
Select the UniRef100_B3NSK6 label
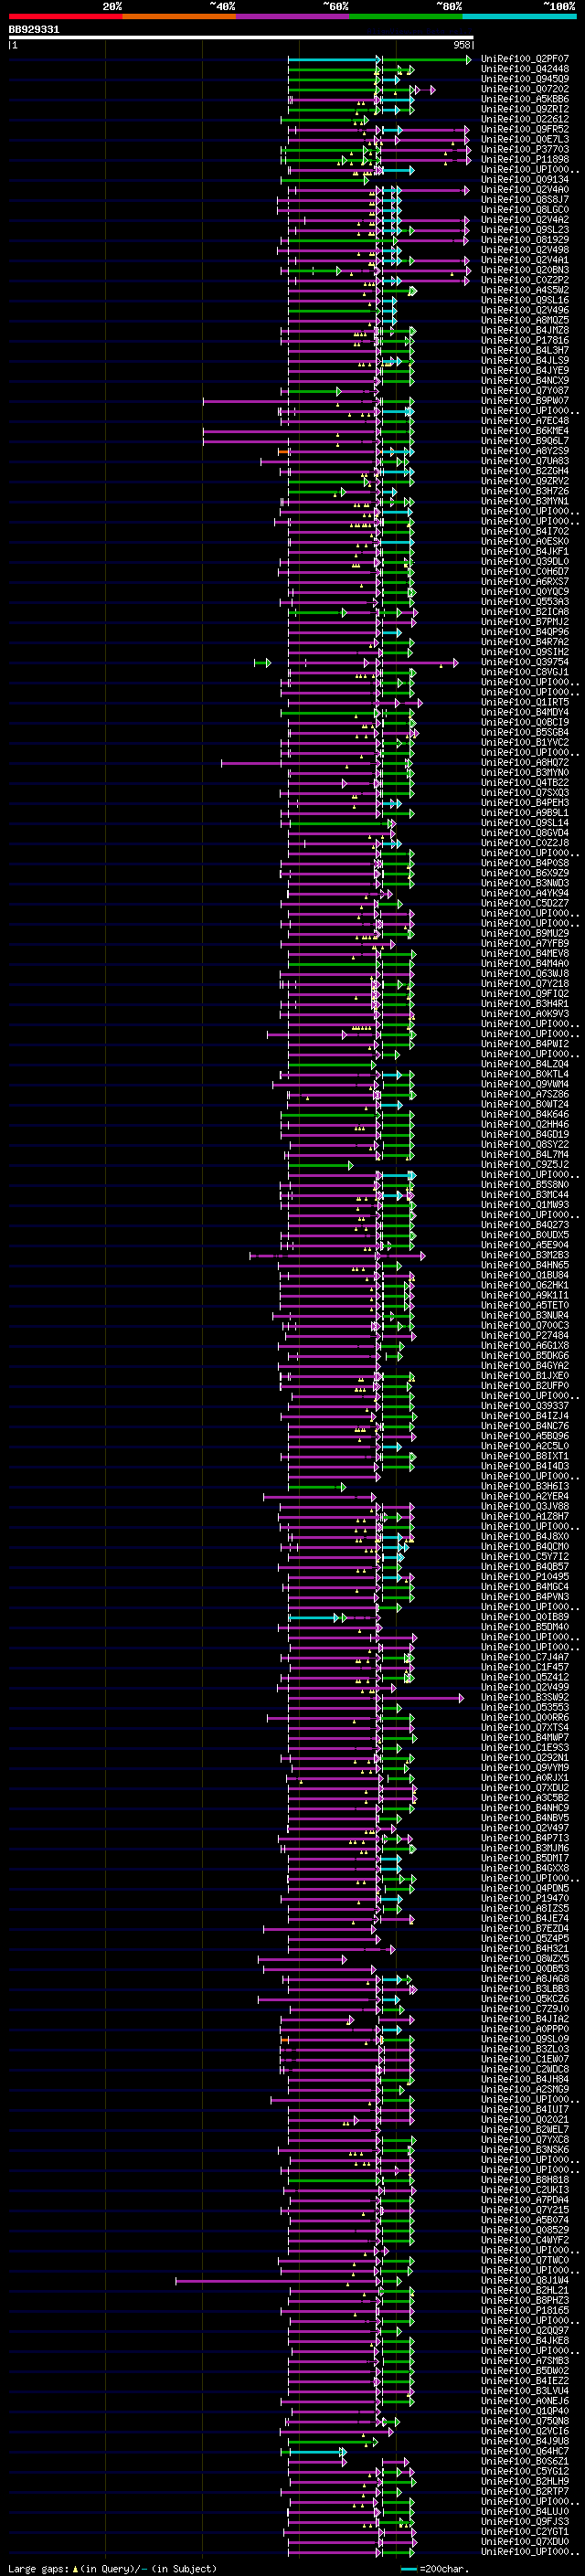pos(524,2149)
